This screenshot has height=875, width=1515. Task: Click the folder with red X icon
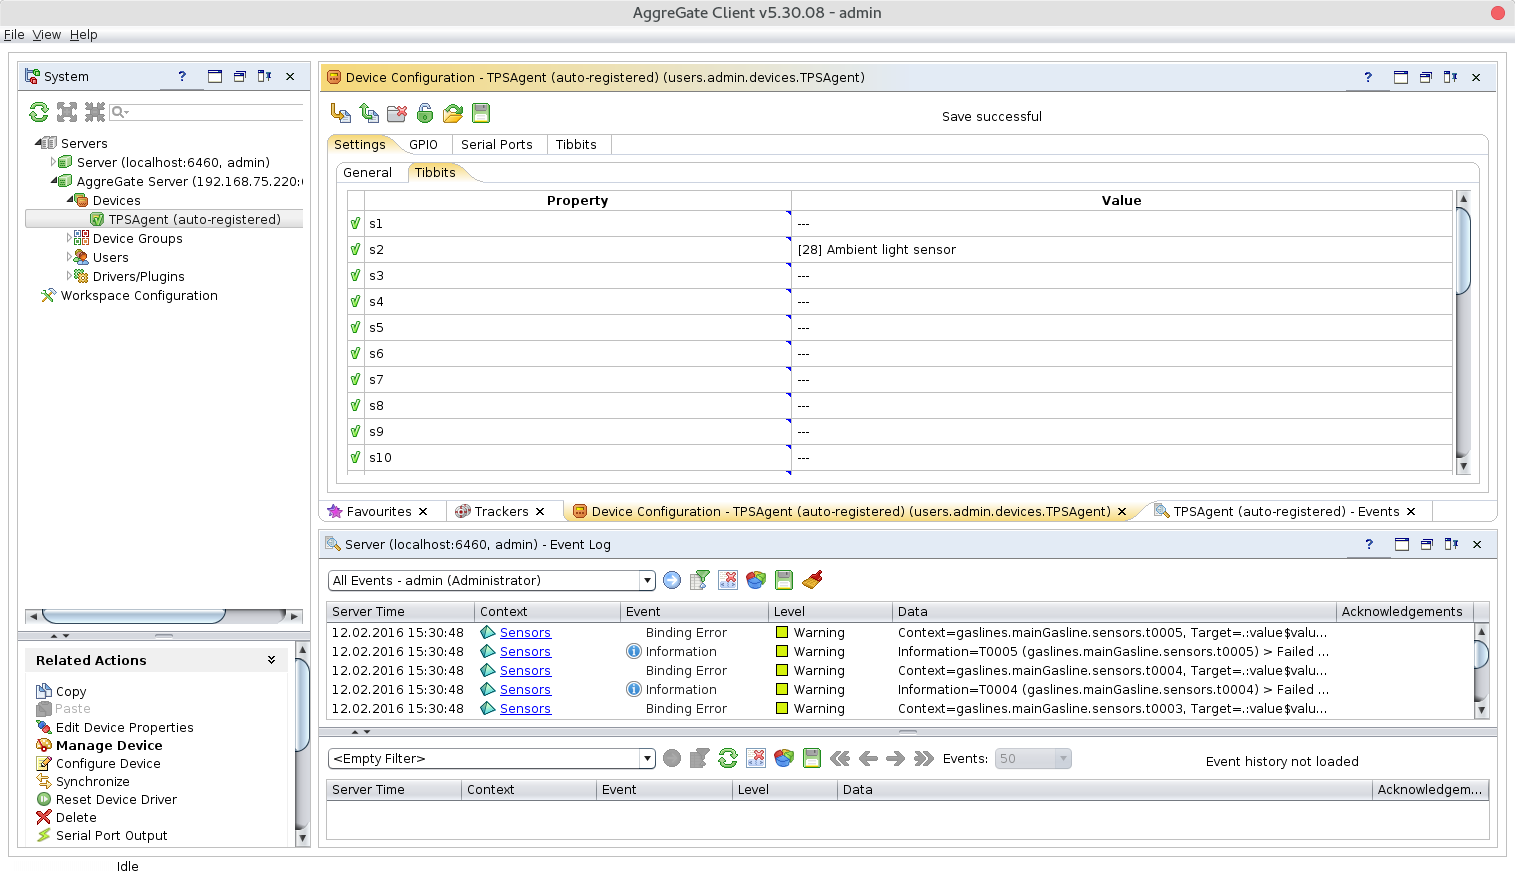397,113
